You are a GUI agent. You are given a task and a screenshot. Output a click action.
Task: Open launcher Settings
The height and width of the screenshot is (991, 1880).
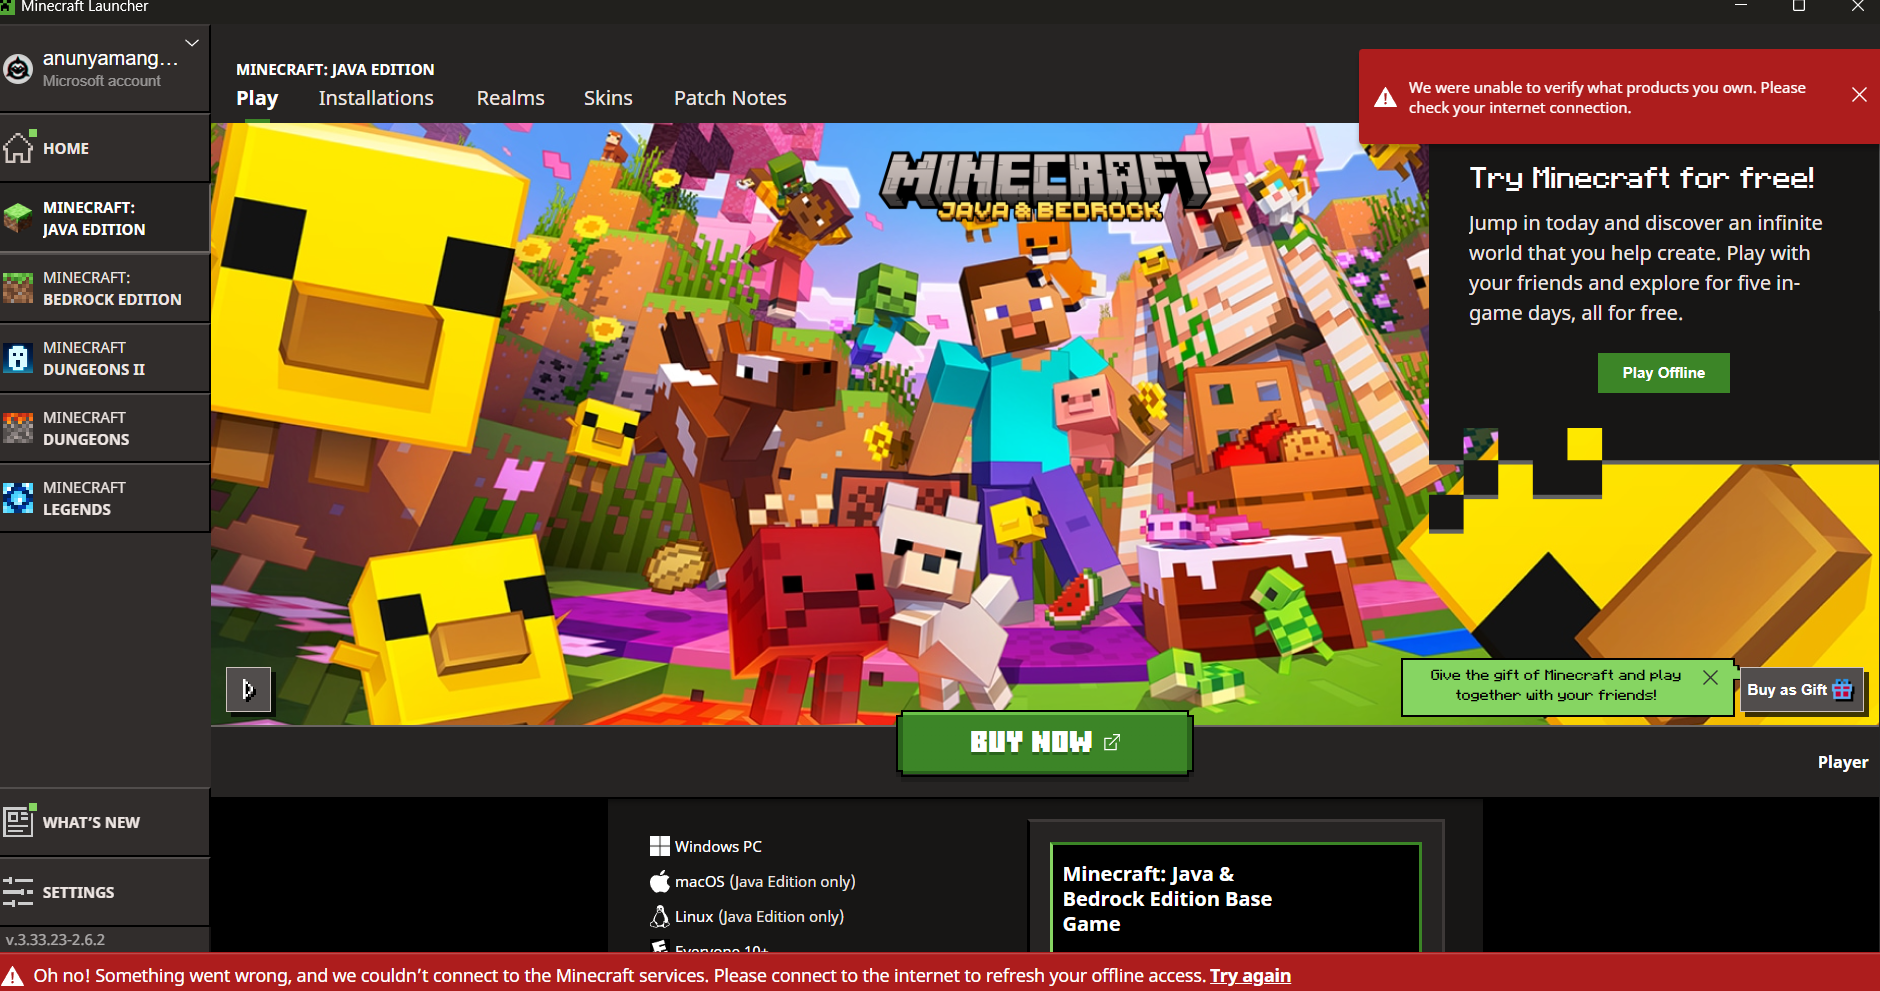coord(105,892)
